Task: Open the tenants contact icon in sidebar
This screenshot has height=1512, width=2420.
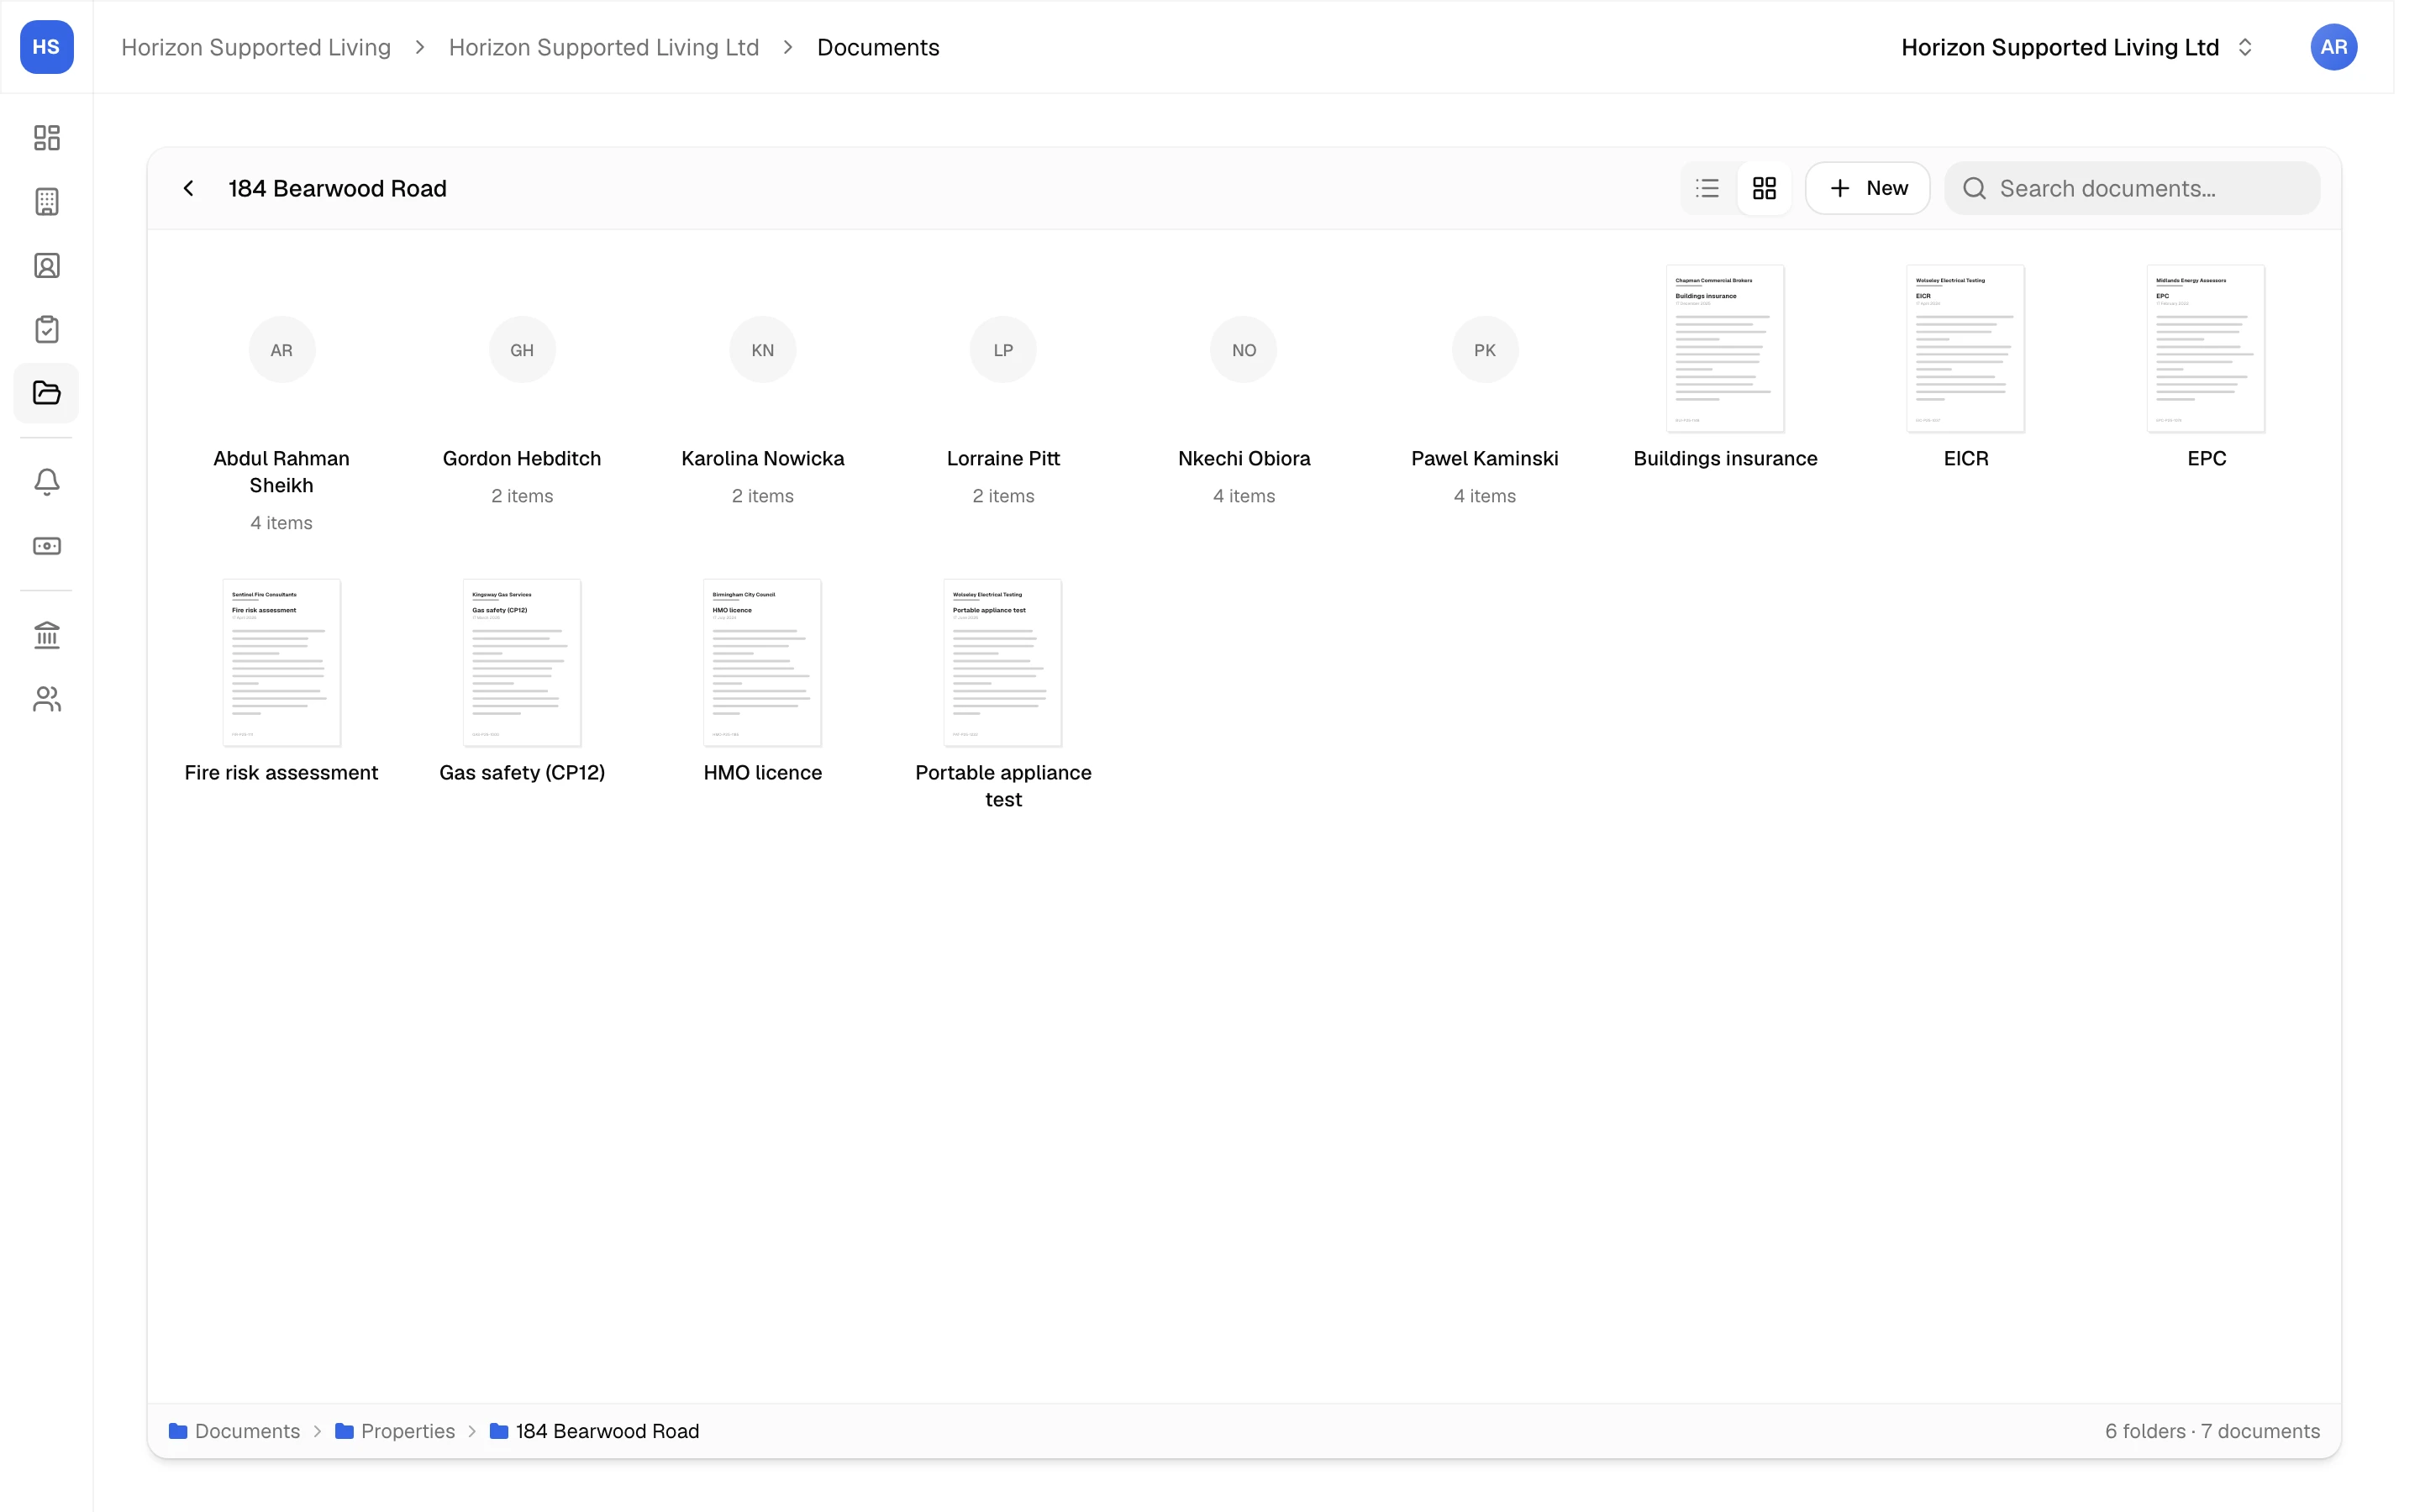Action: click(x=47, y=265)
